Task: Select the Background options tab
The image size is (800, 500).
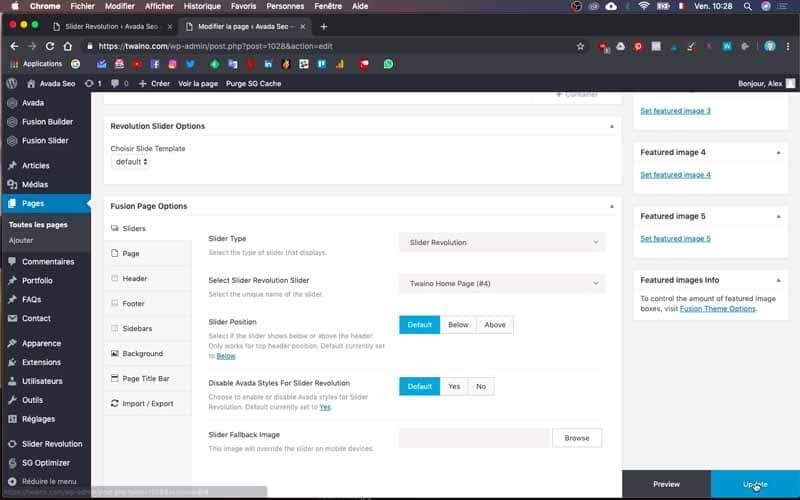Action: [147, 353]
